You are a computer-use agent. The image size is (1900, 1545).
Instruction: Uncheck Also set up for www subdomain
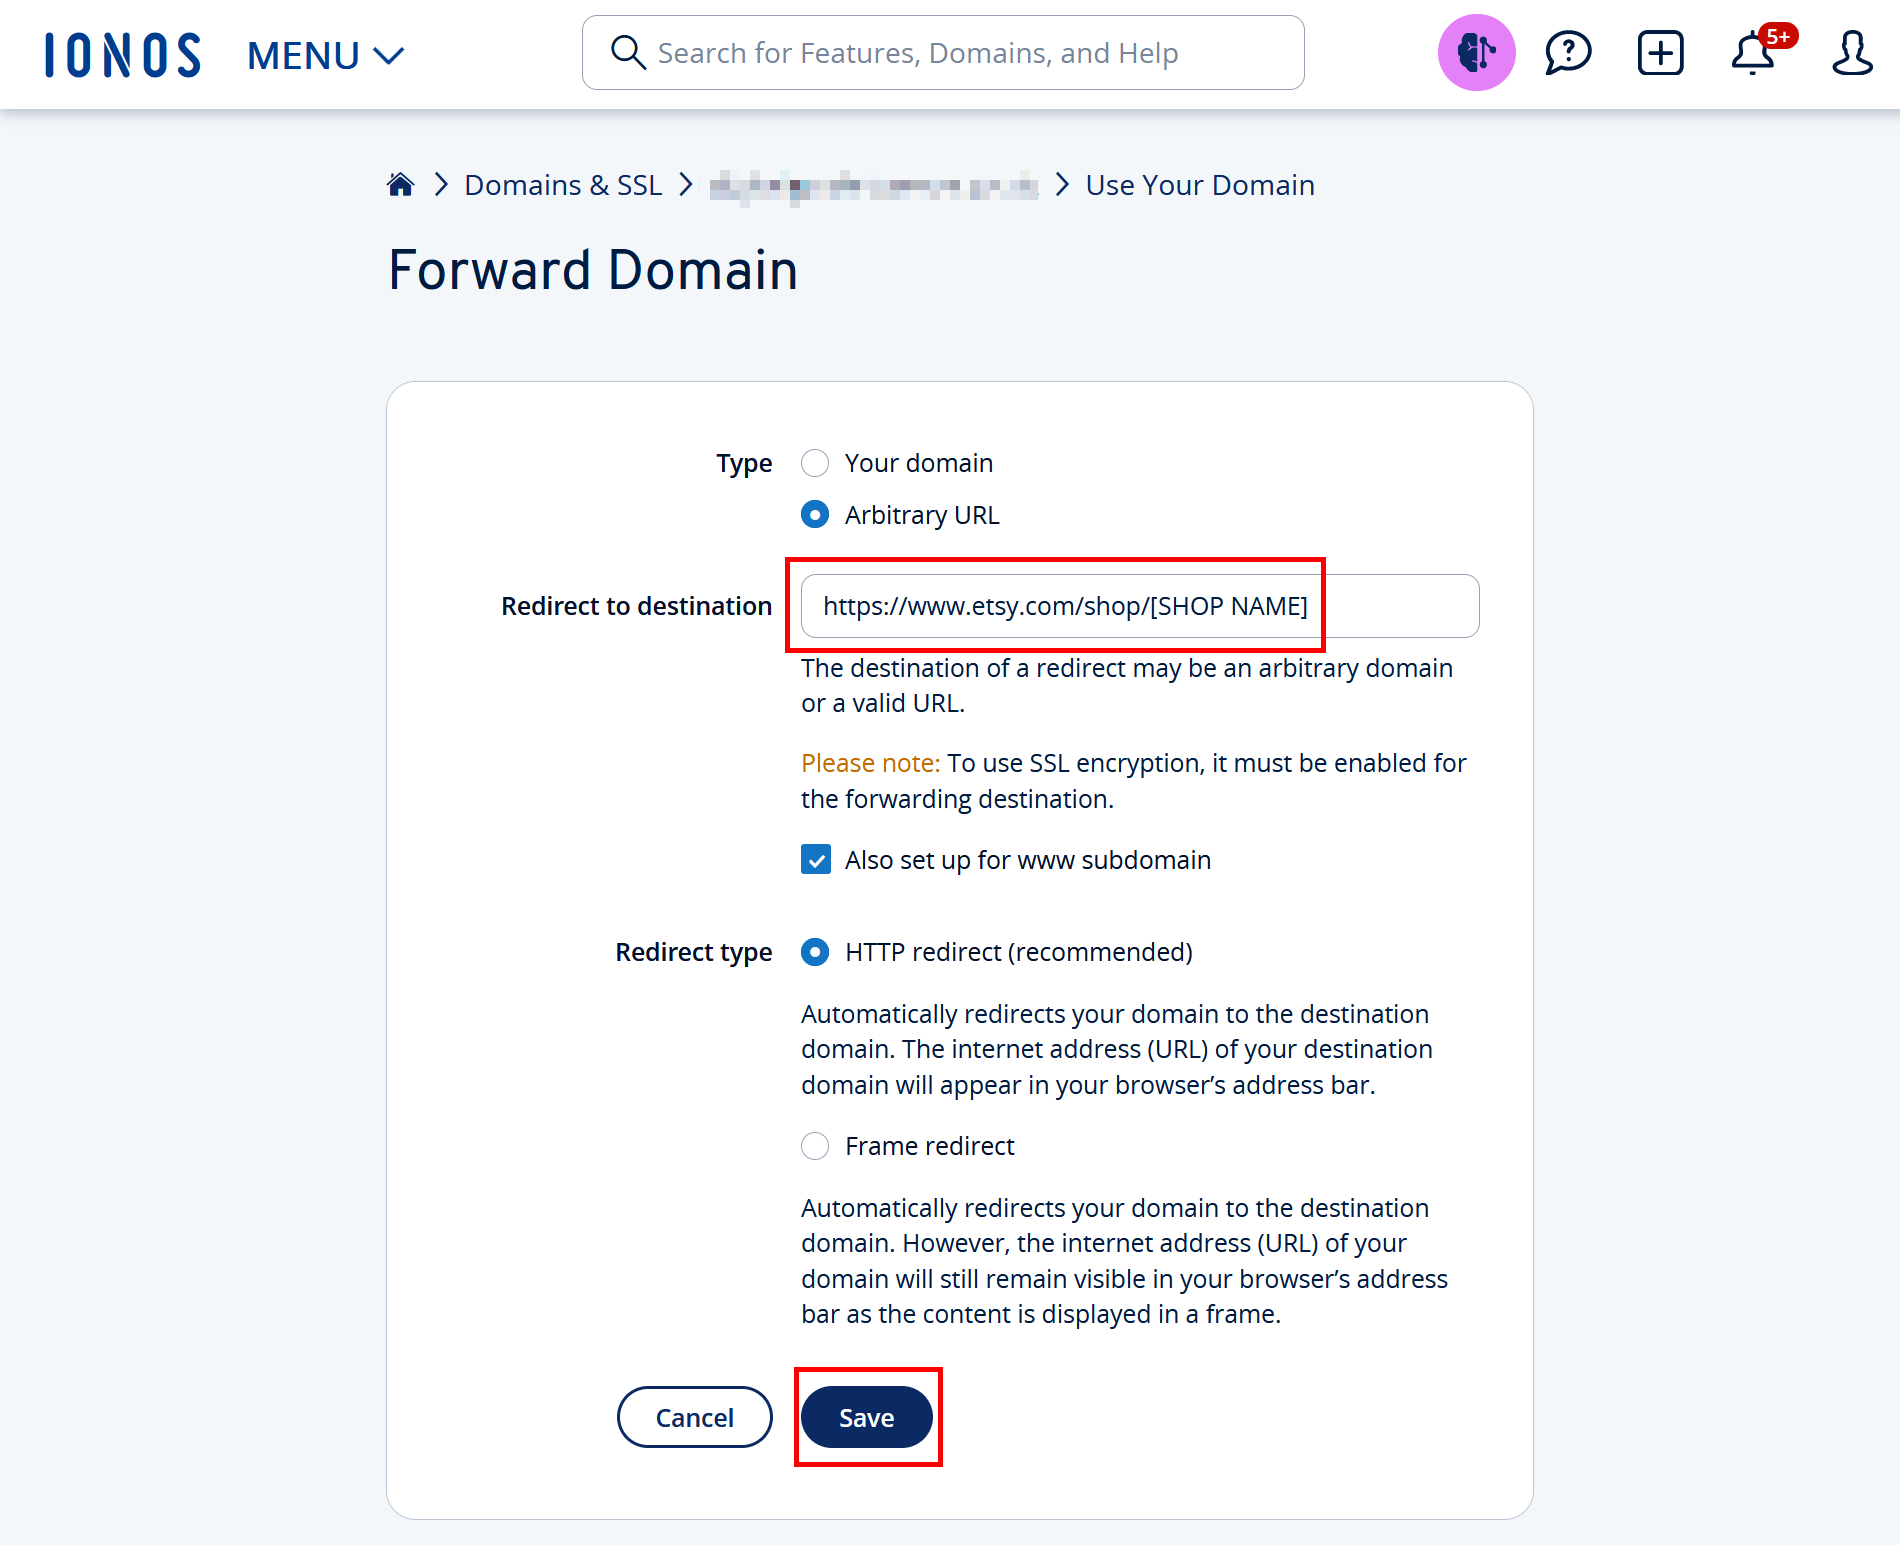(816, 860)
